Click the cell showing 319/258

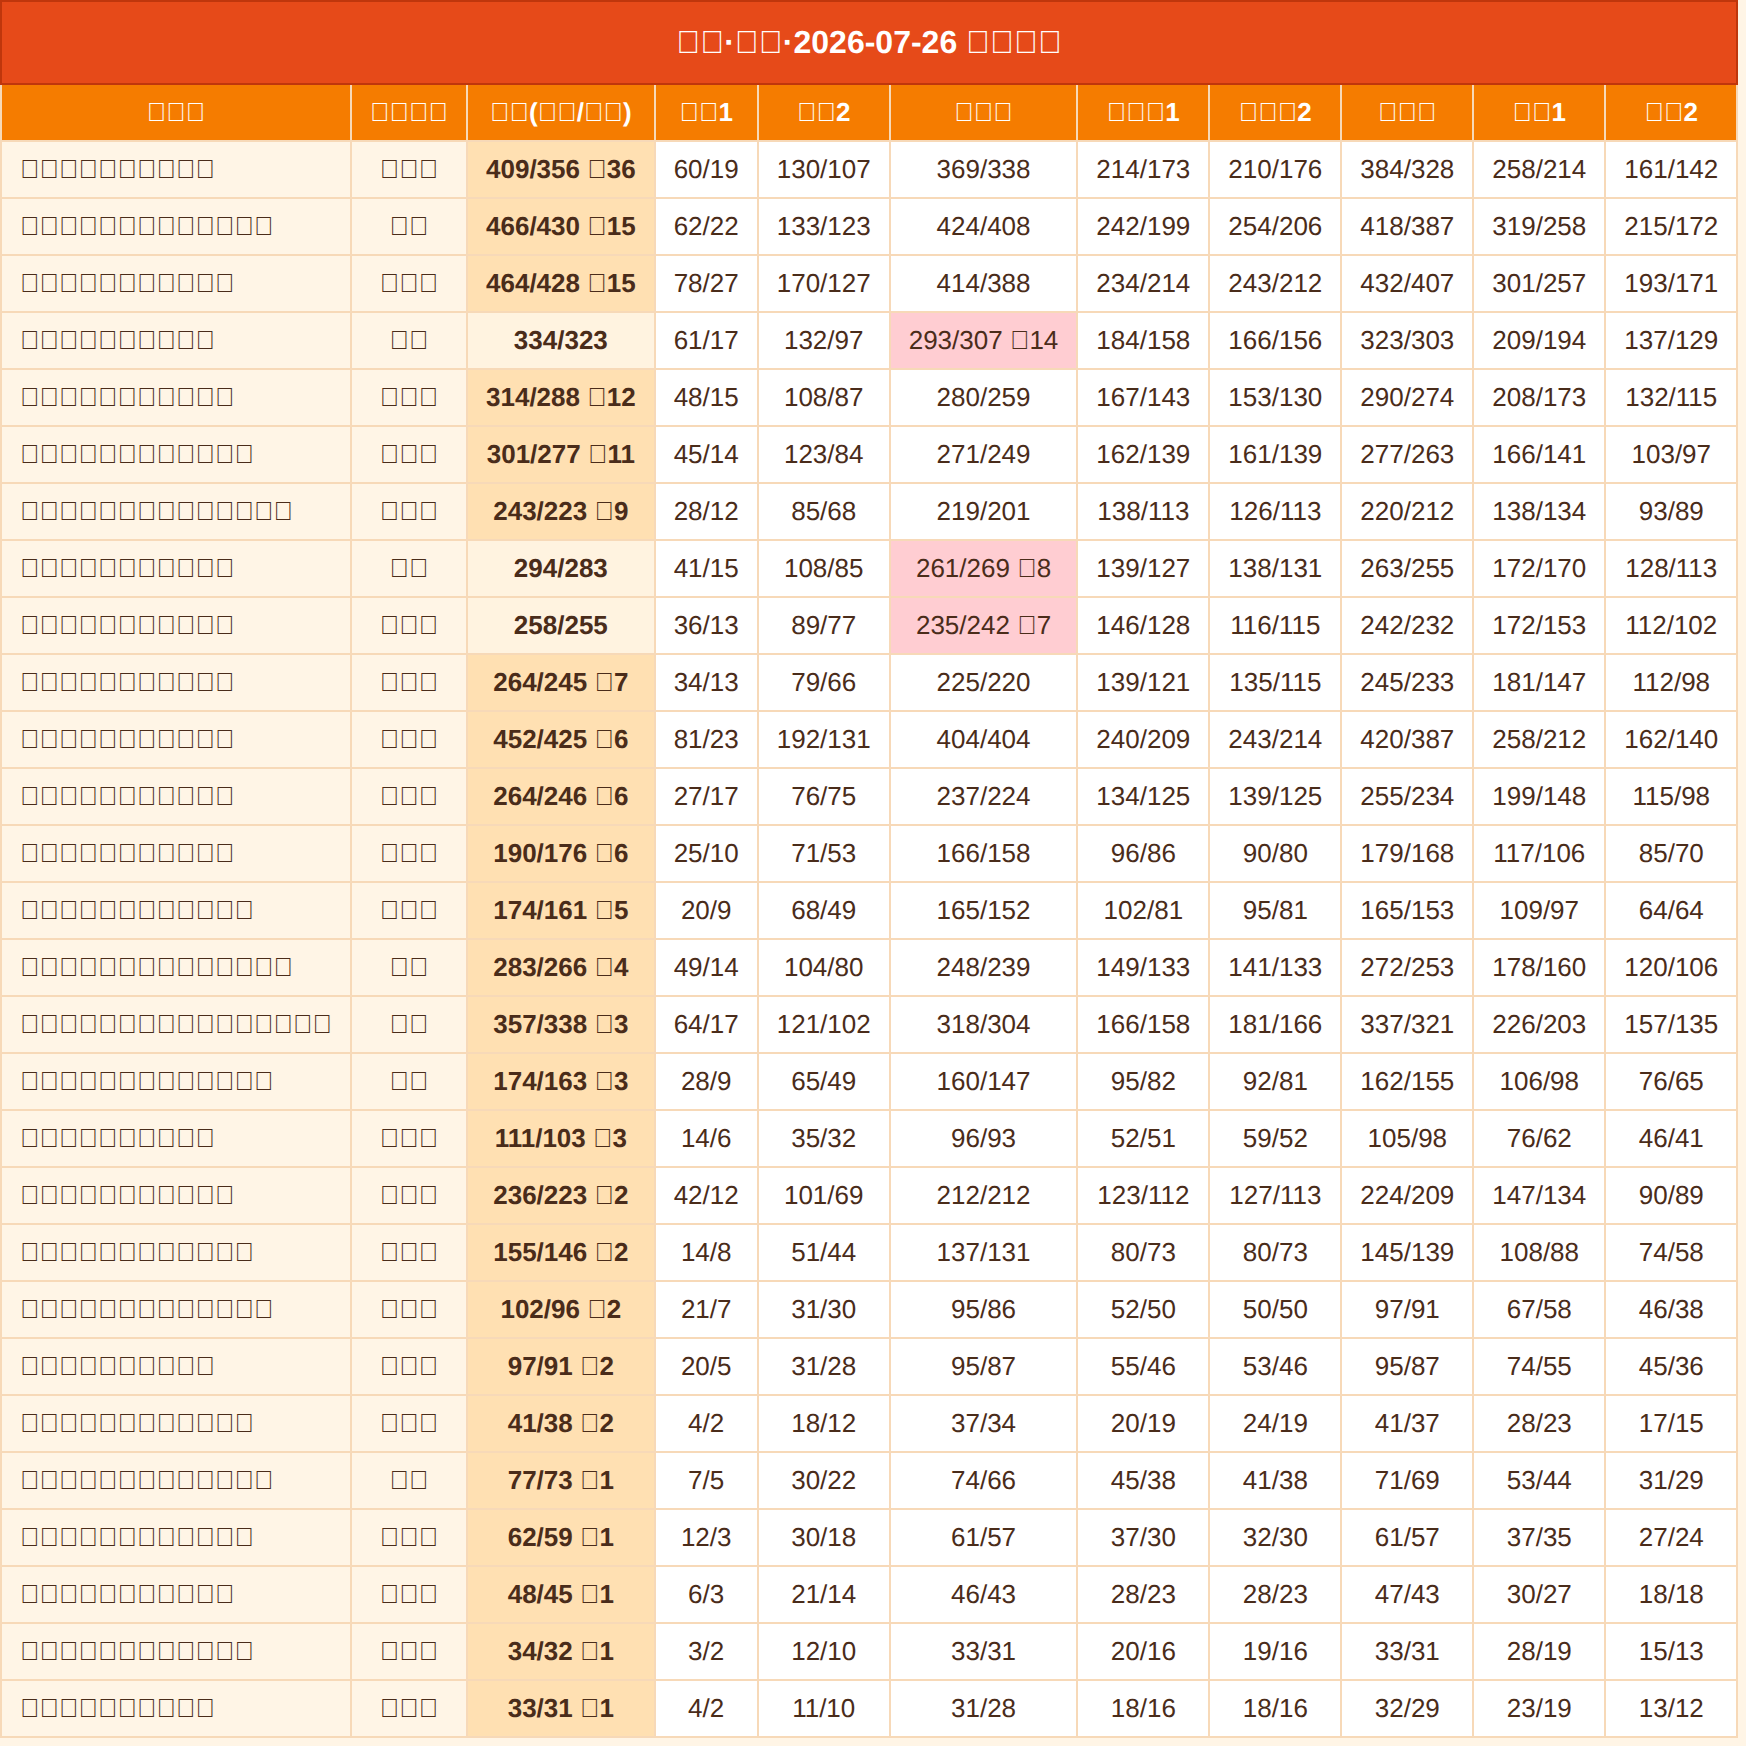(x=1539, y=226)
